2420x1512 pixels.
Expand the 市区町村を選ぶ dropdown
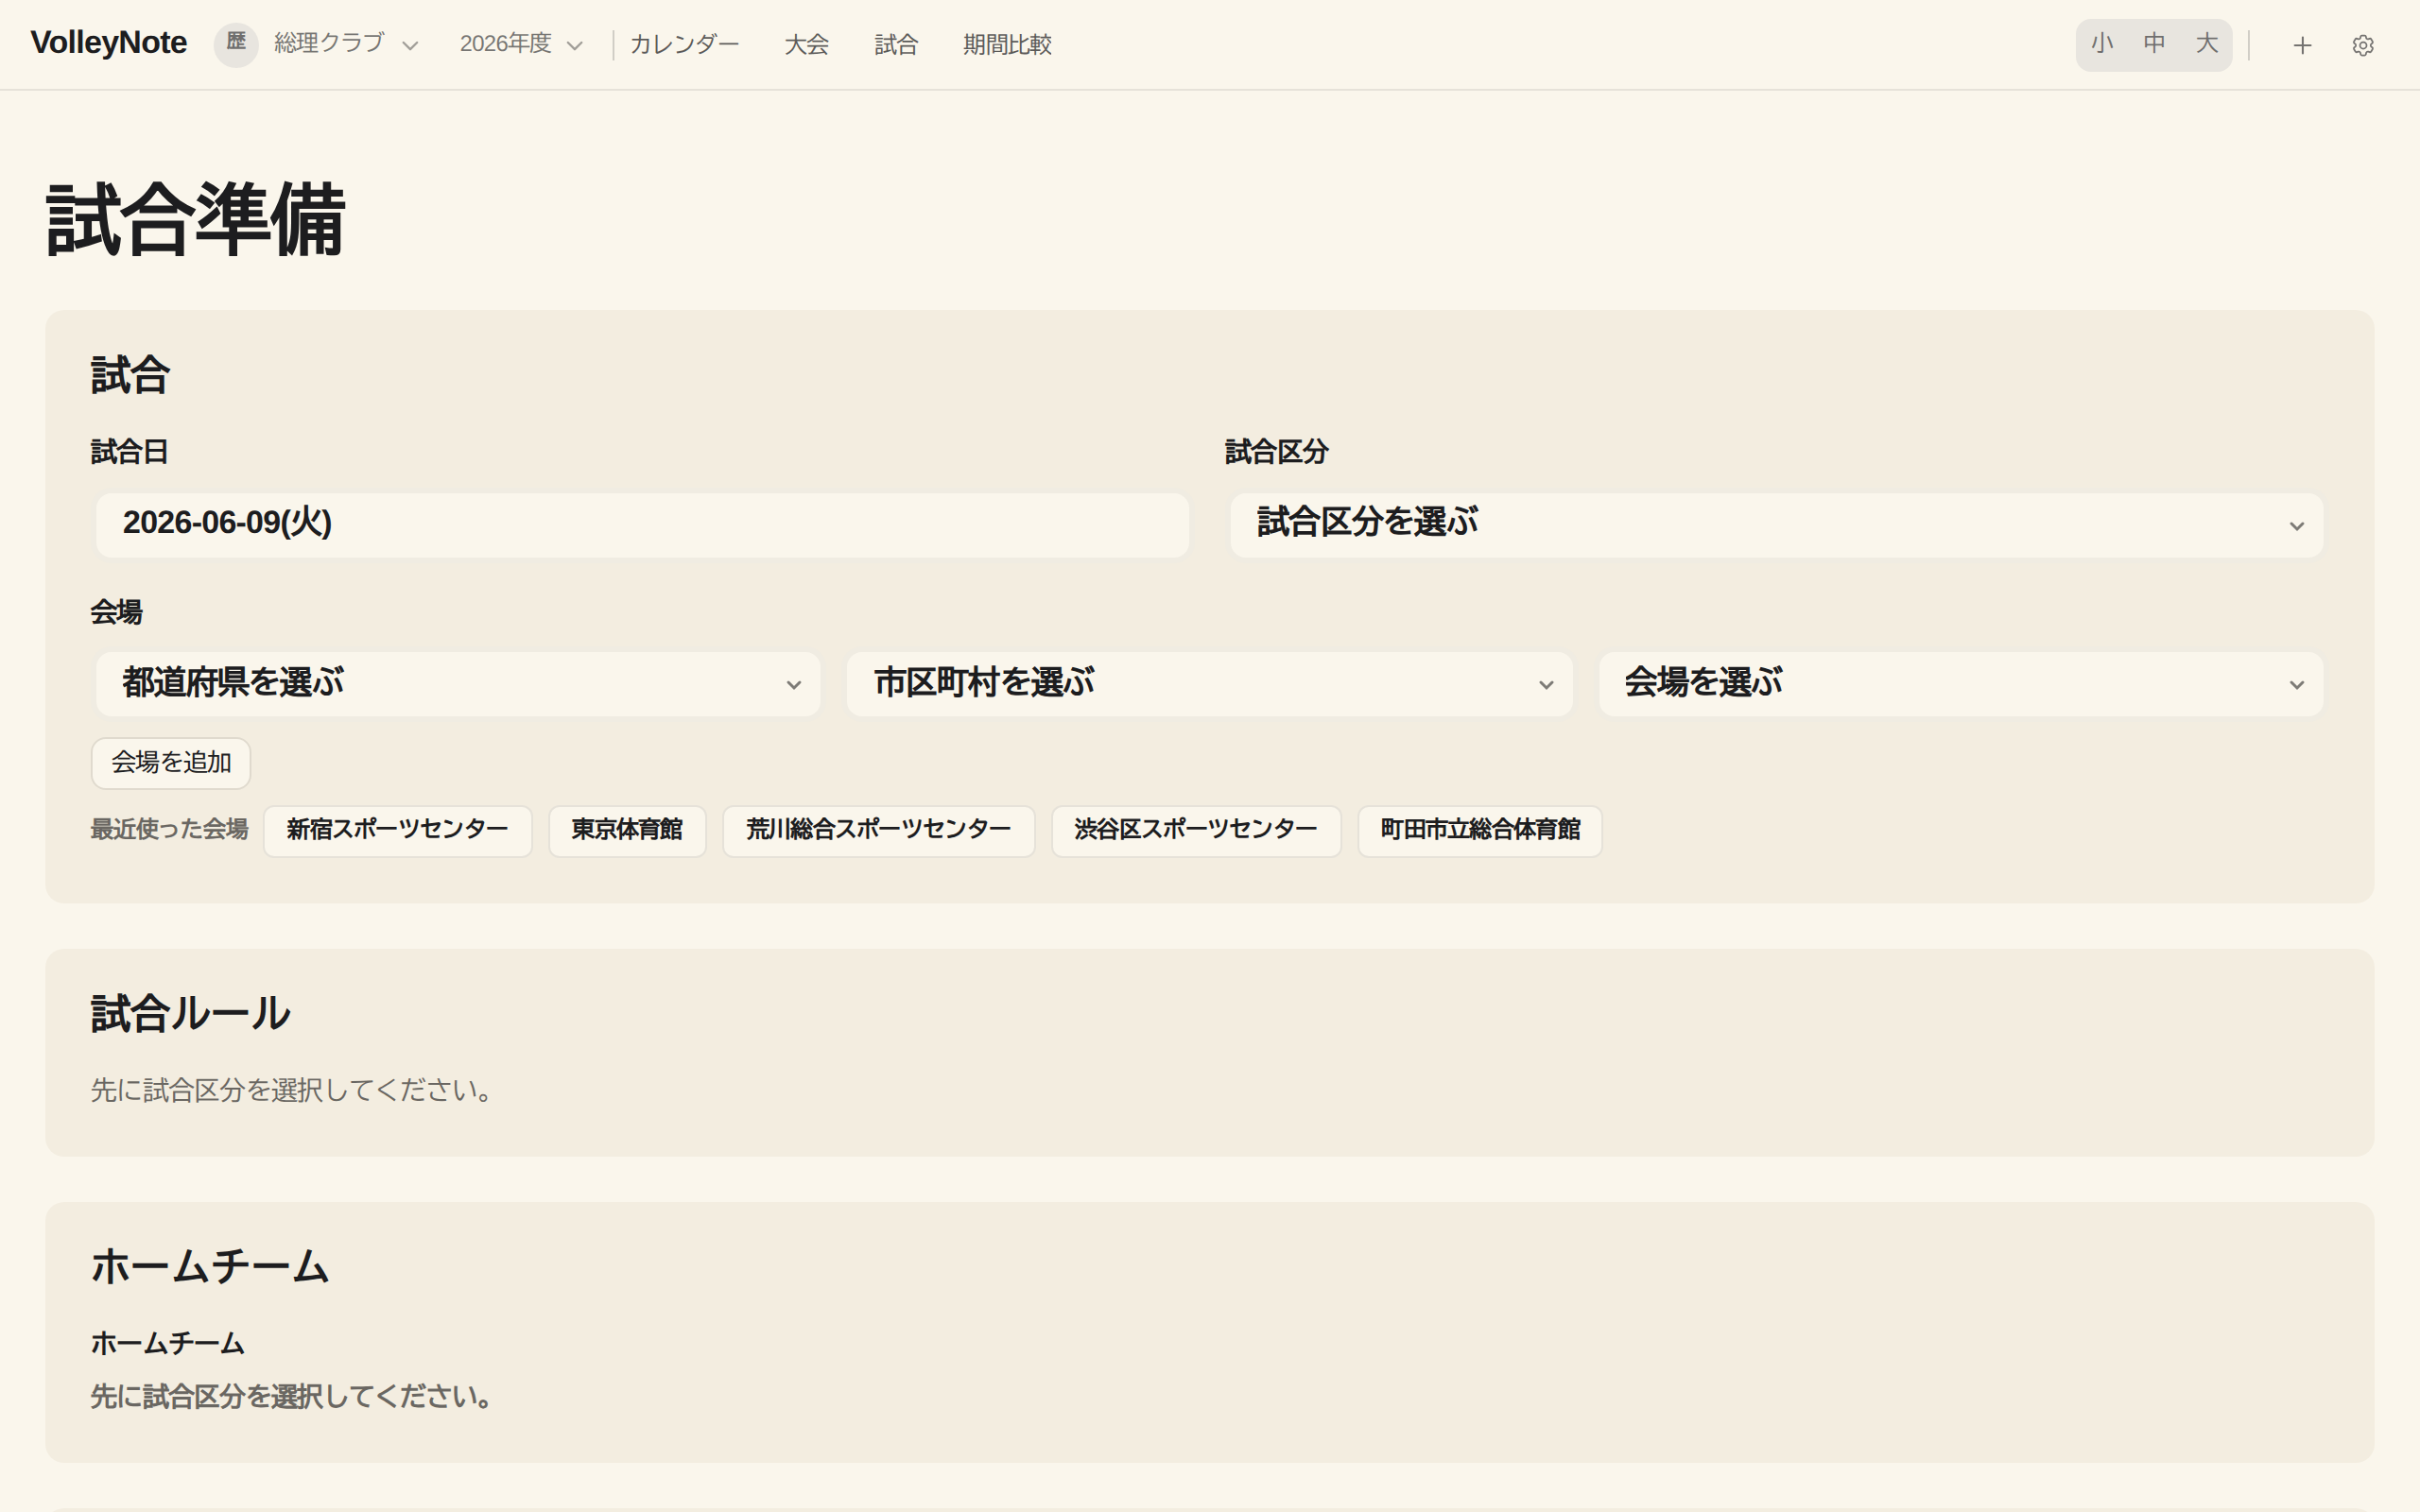(x=1209, y=684)
